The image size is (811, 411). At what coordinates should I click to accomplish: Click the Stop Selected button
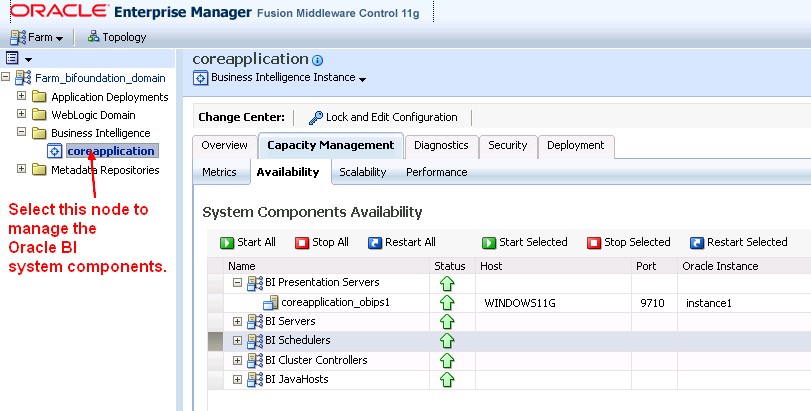(x=628, y=242)
